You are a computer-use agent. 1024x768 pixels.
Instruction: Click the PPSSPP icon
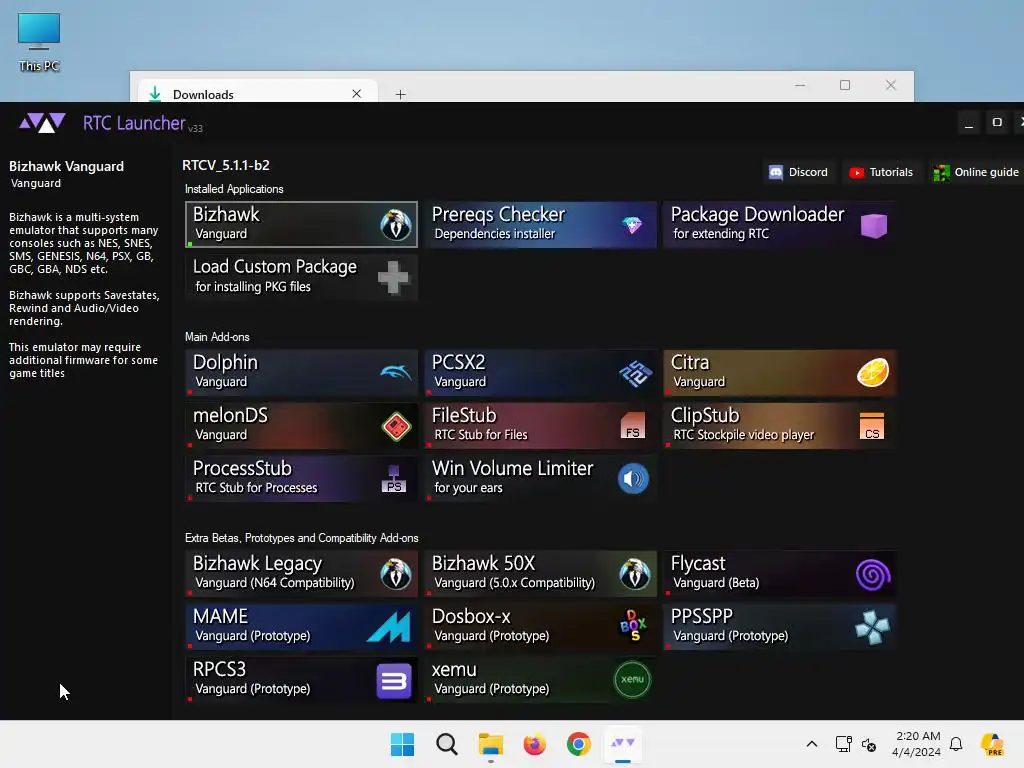872,627
